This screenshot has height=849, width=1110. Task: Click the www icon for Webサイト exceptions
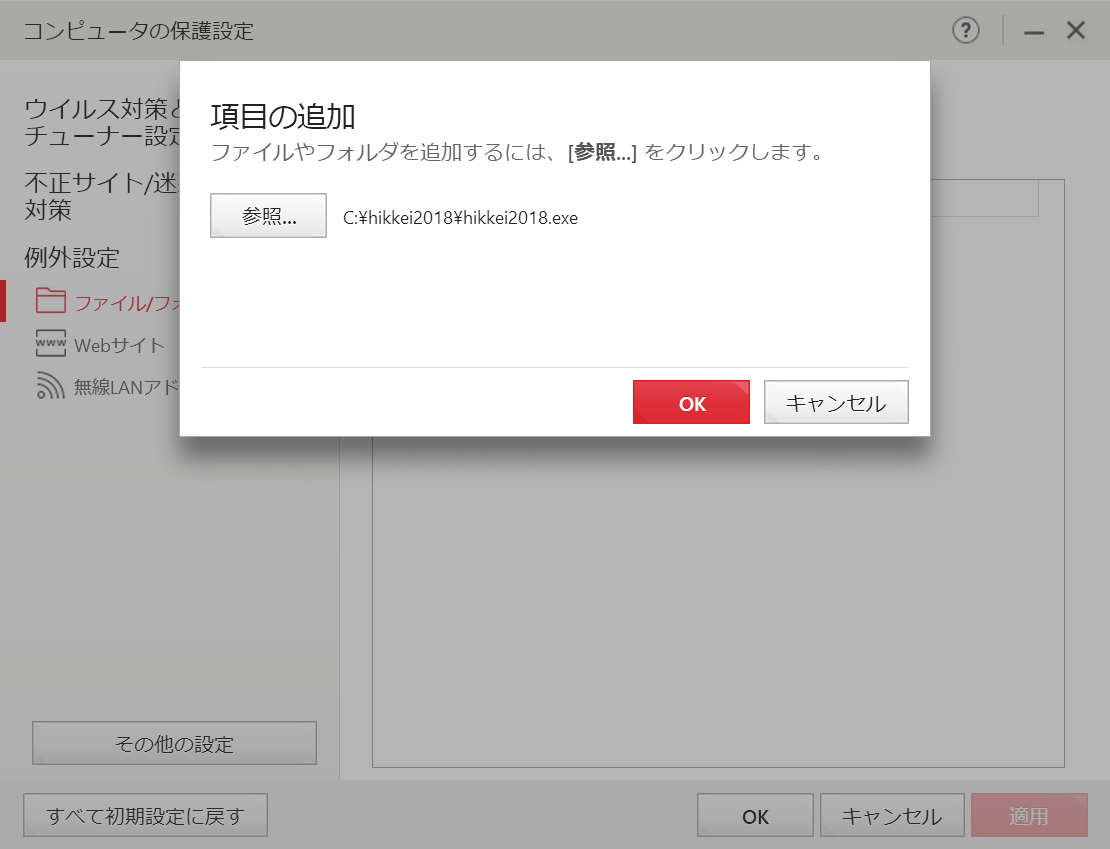50,344
